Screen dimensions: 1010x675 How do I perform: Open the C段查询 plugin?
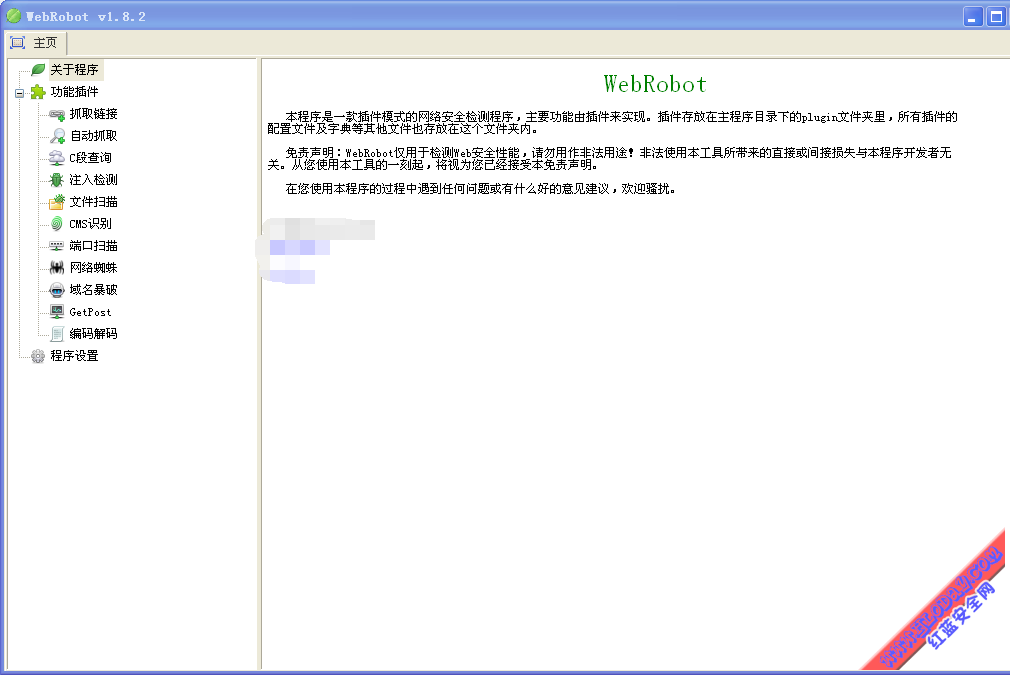[x=90, y=158]
